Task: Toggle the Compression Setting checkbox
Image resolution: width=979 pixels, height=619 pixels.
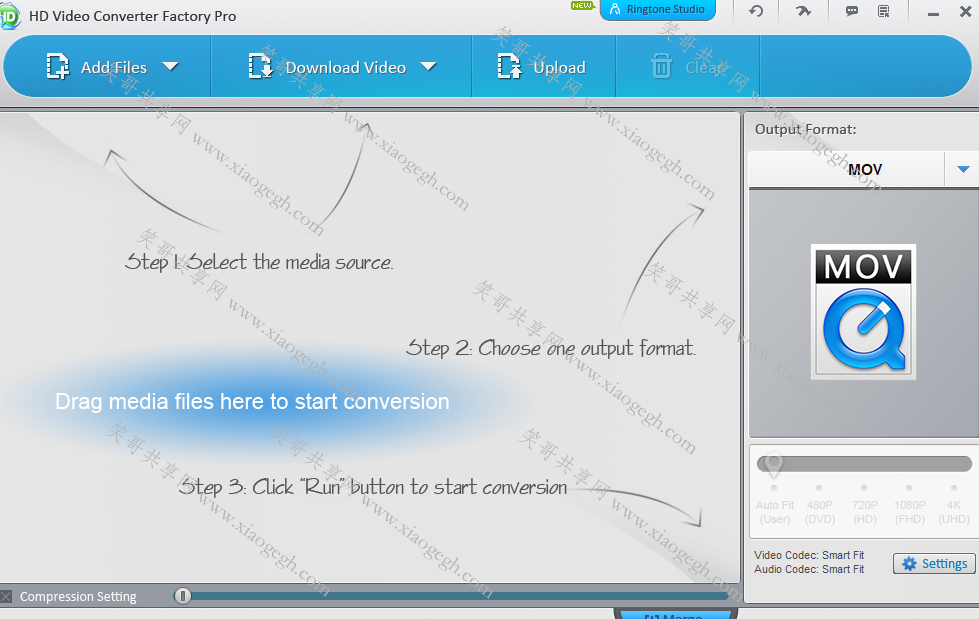Action: pyautogui.click(x=6, y=597)
